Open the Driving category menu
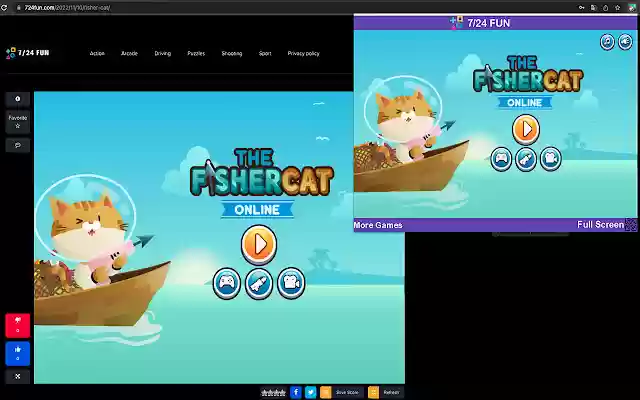This screenshot has width=640, height=400. 162,53
